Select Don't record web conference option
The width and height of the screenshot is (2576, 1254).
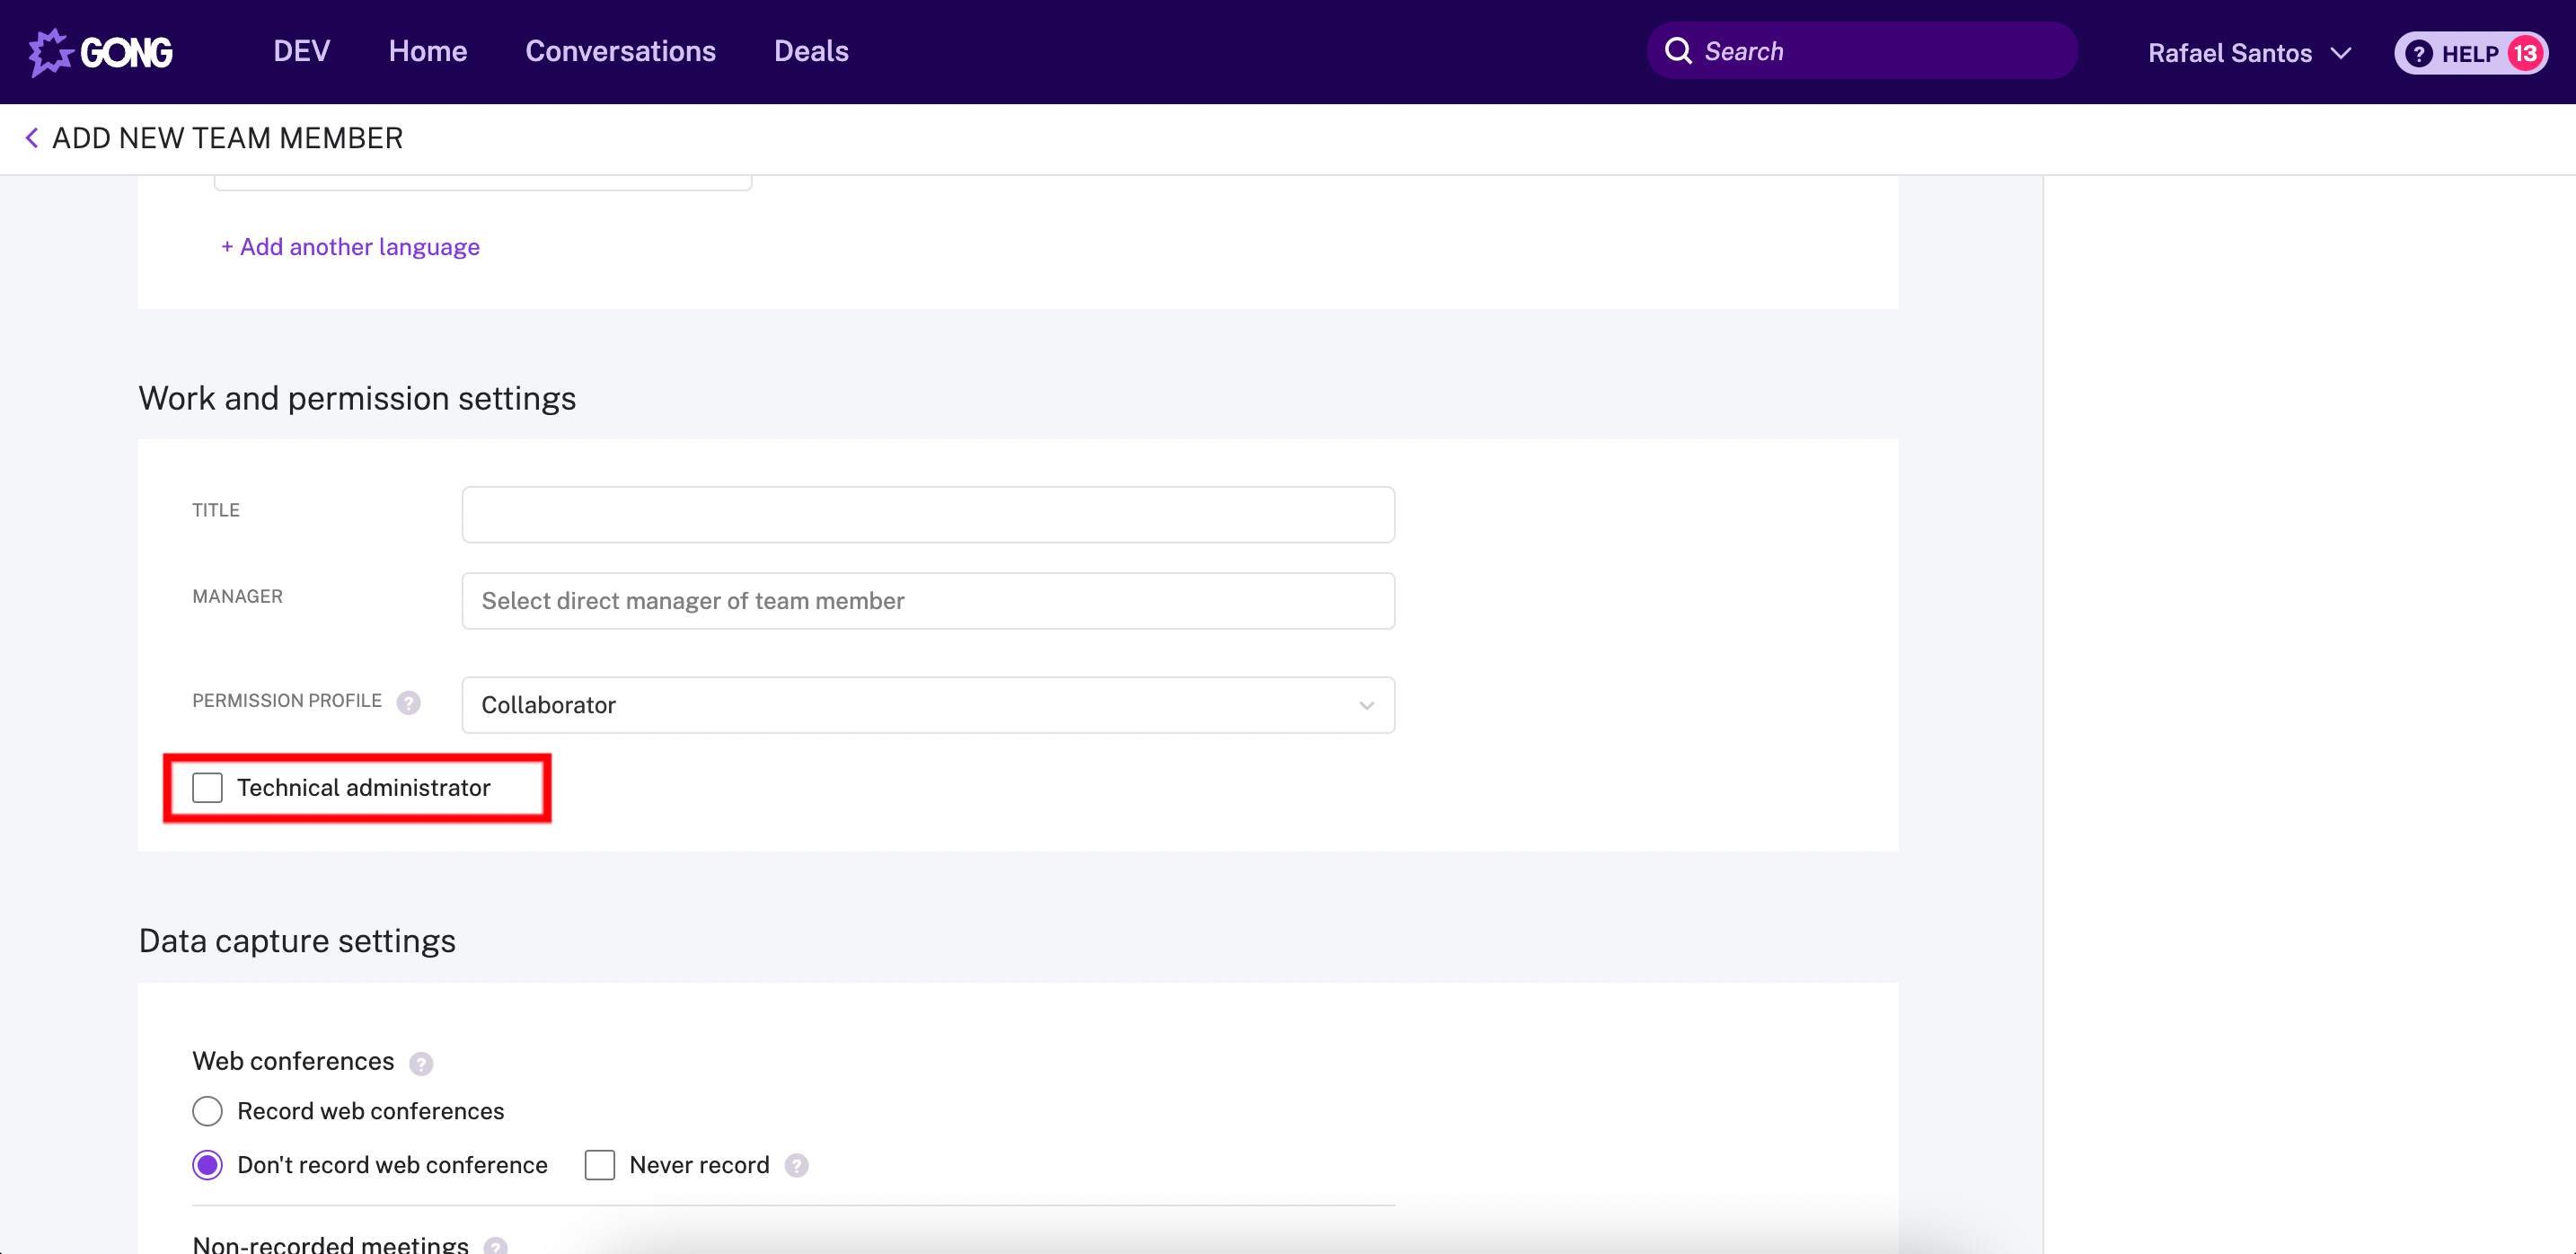207,1165
